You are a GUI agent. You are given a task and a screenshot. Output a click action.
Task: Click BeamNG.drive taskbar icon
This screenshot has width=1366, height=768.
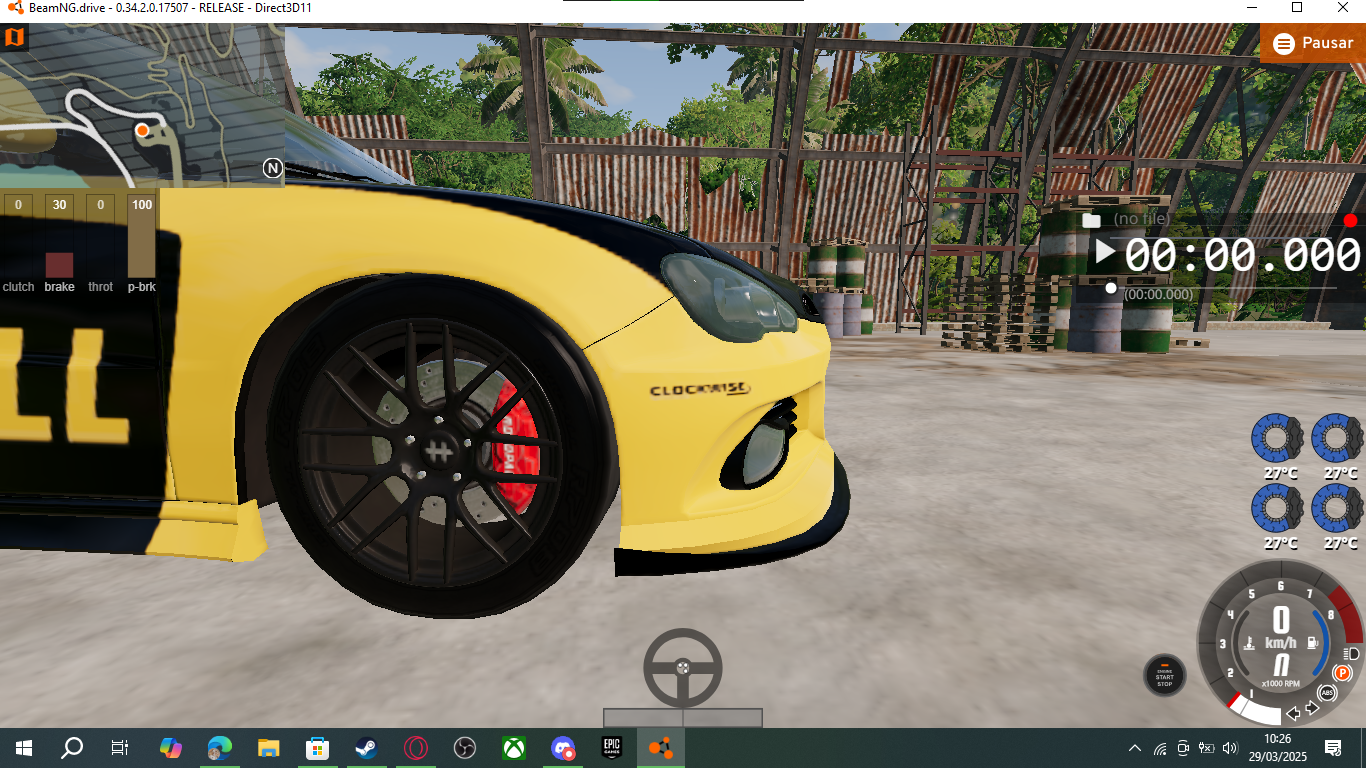coord(661,748)
